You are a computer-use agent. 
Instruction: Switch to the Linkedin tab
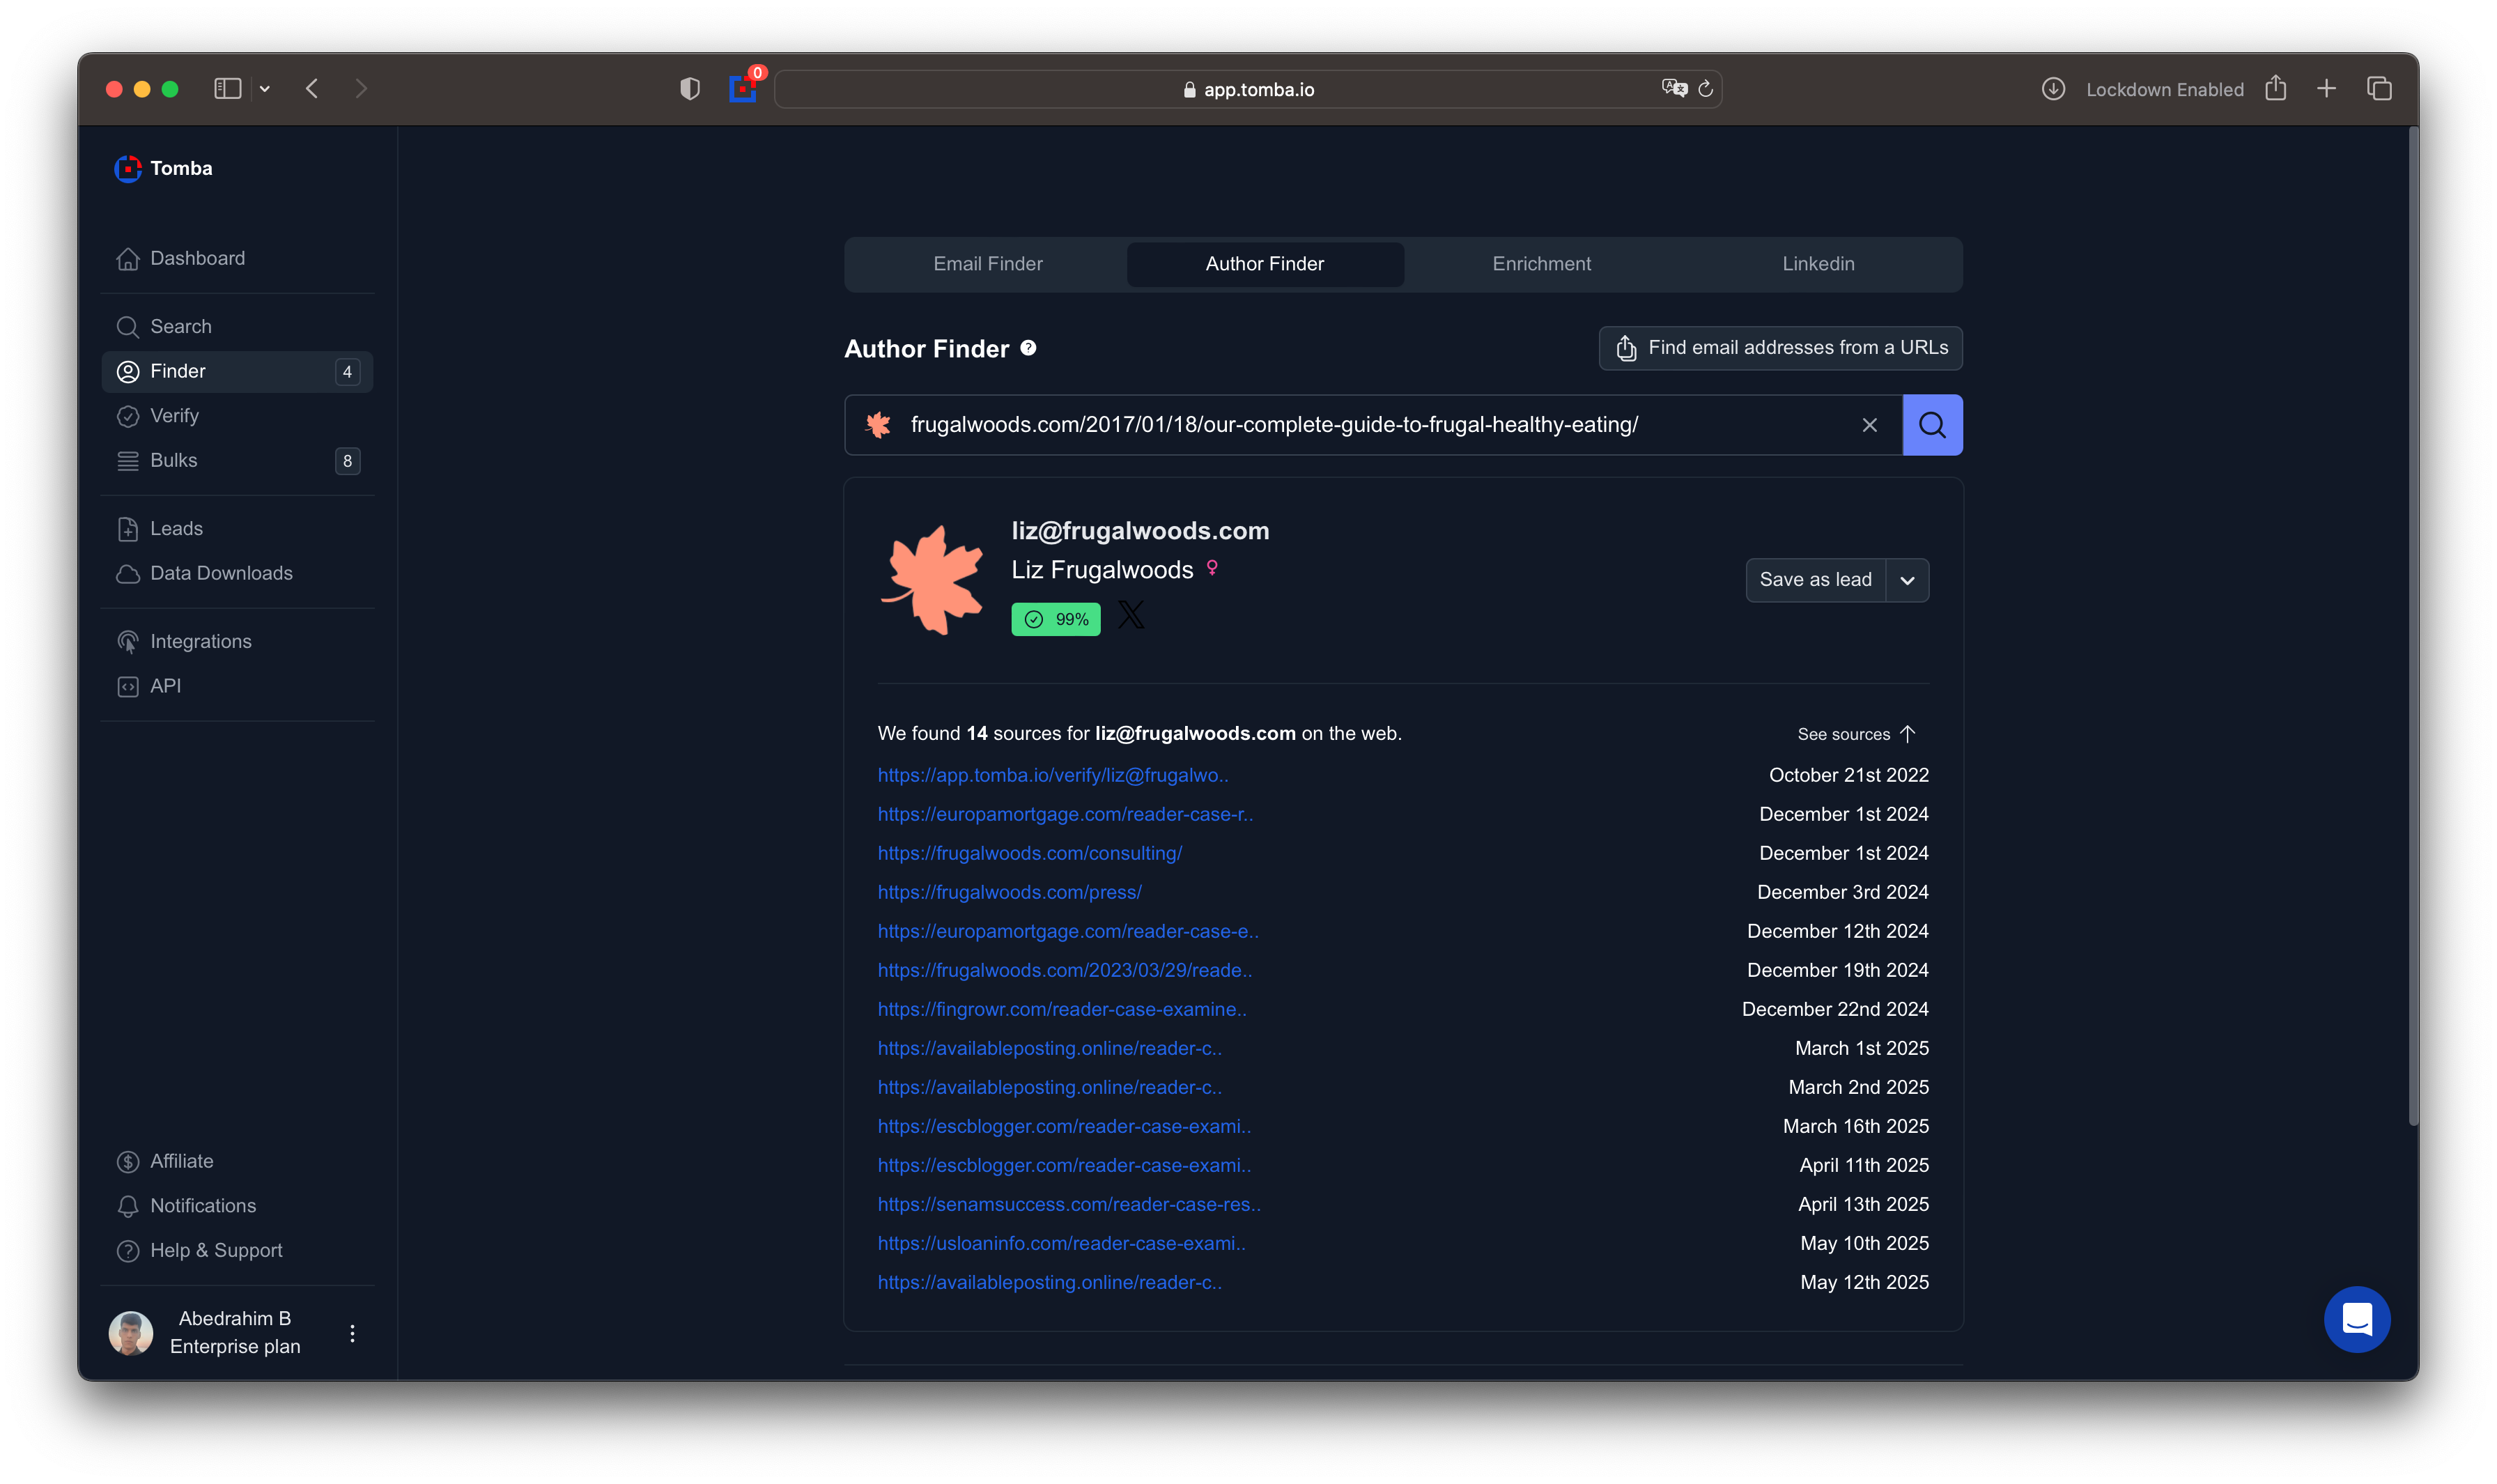click(x=1818, y=264)
